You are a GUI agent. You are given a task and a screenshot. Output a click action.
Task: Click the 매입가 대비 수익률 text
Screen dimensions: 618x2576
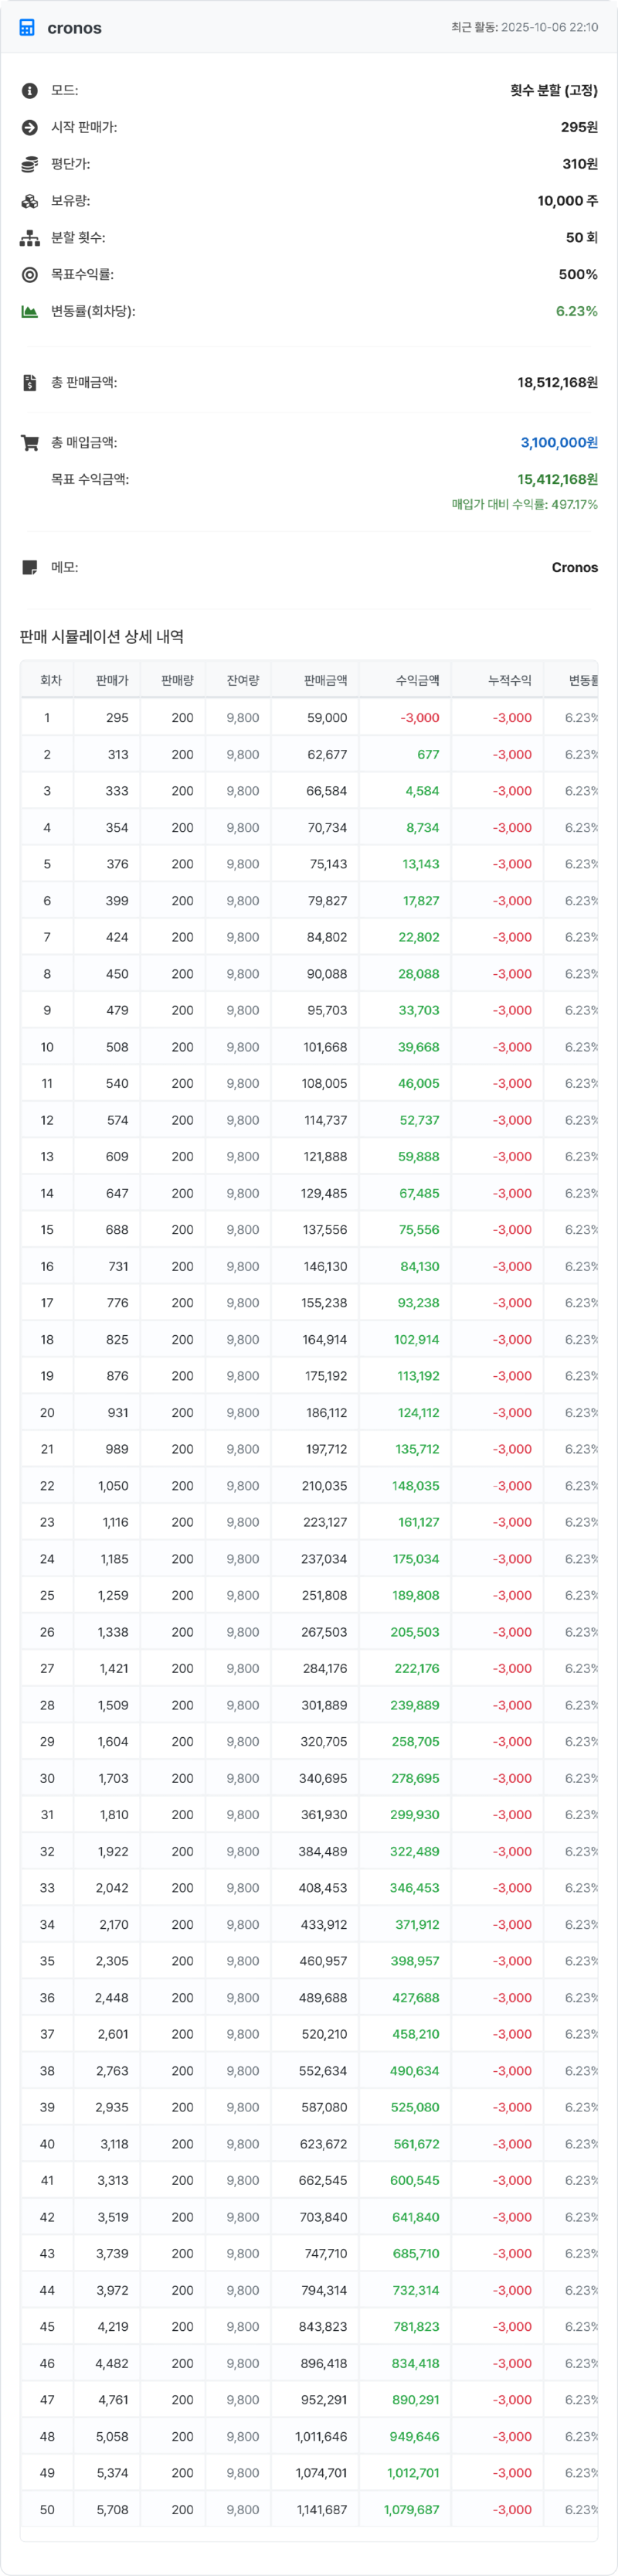pyautogui.click(x=524, y=505)
